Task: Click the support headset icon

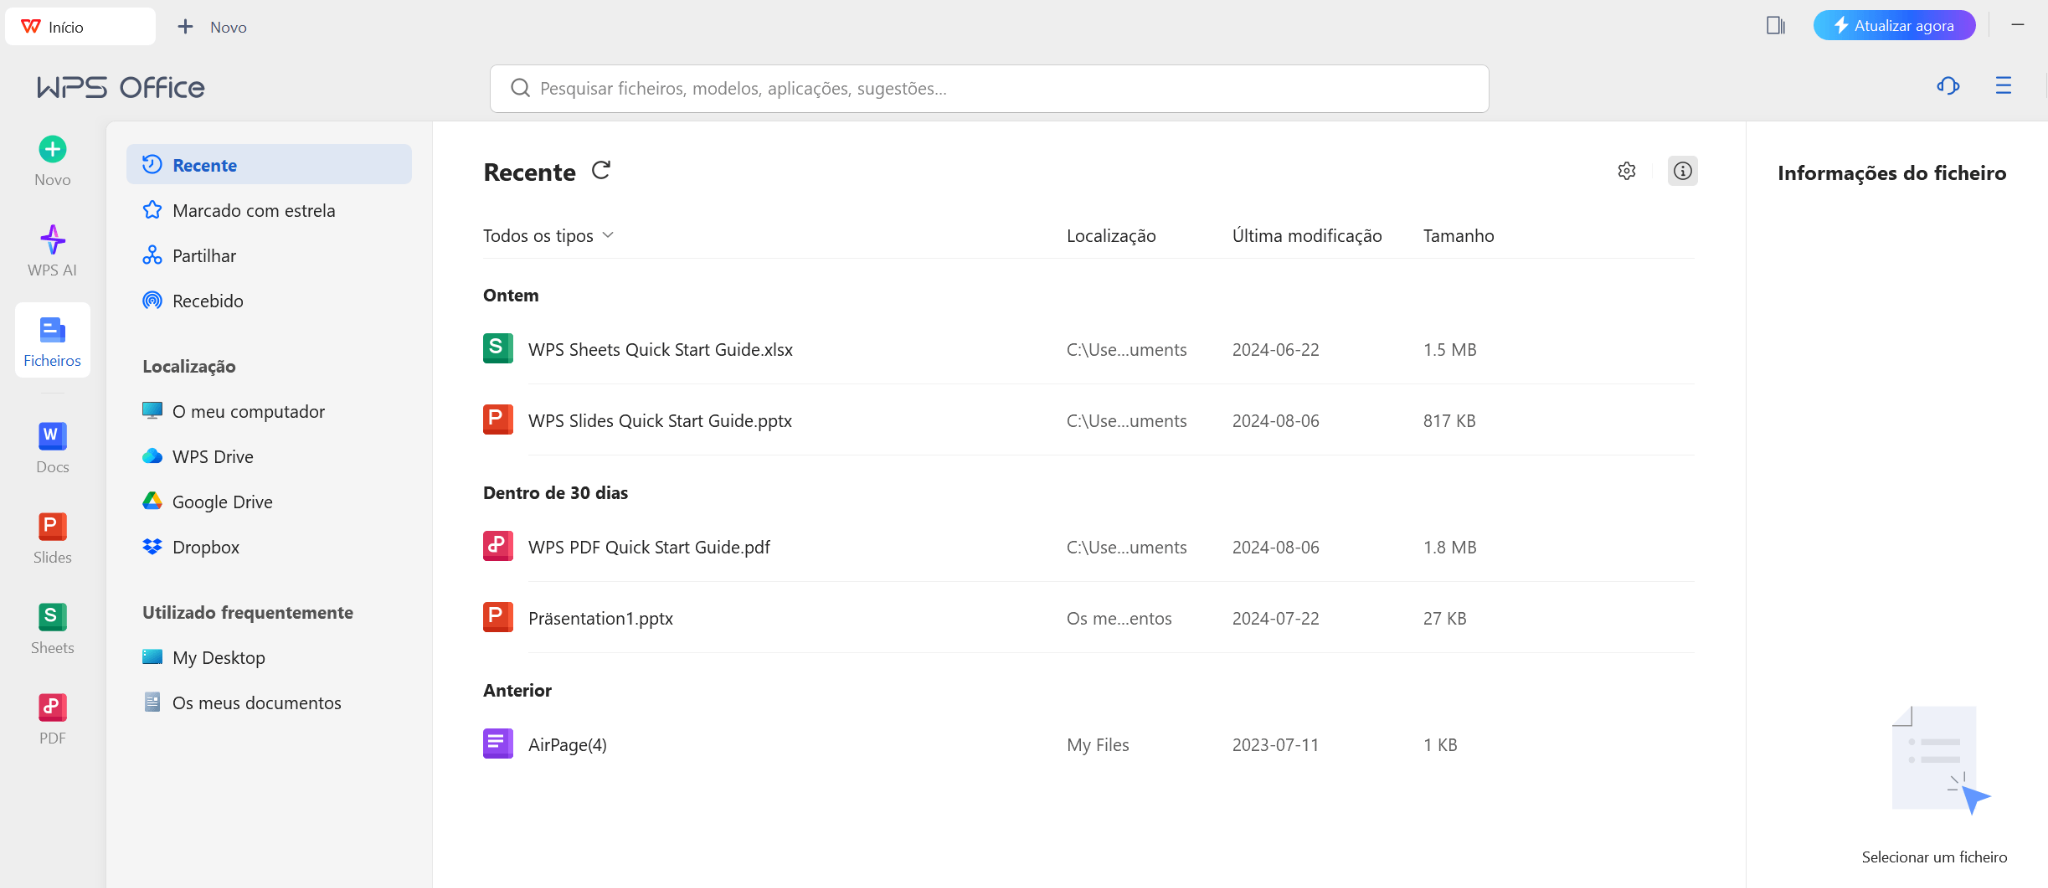Action: 1947,86
